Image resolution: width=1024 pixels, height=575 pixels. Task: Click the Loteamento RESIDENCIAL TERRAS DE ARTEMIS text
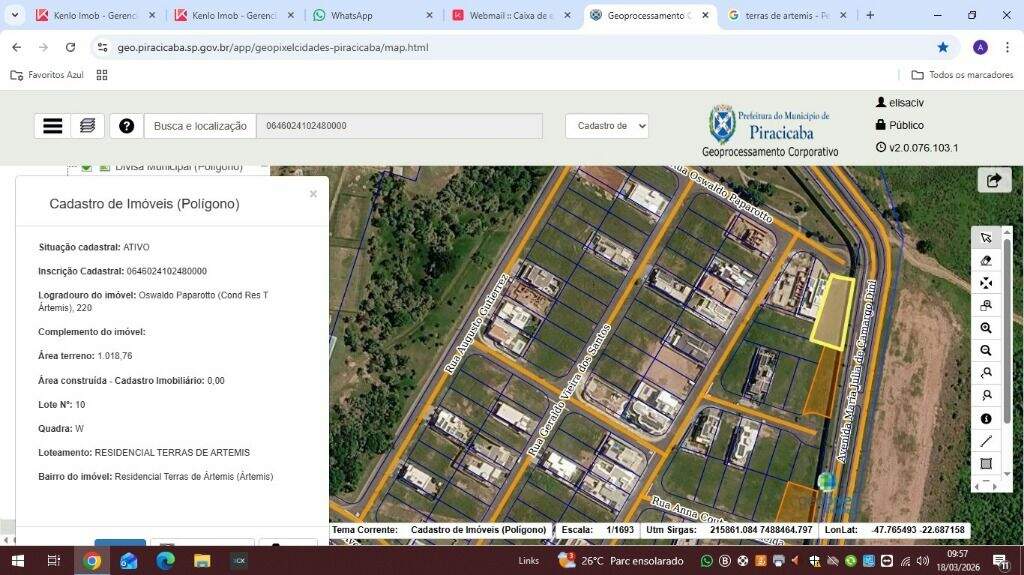[x=144, y=452]
